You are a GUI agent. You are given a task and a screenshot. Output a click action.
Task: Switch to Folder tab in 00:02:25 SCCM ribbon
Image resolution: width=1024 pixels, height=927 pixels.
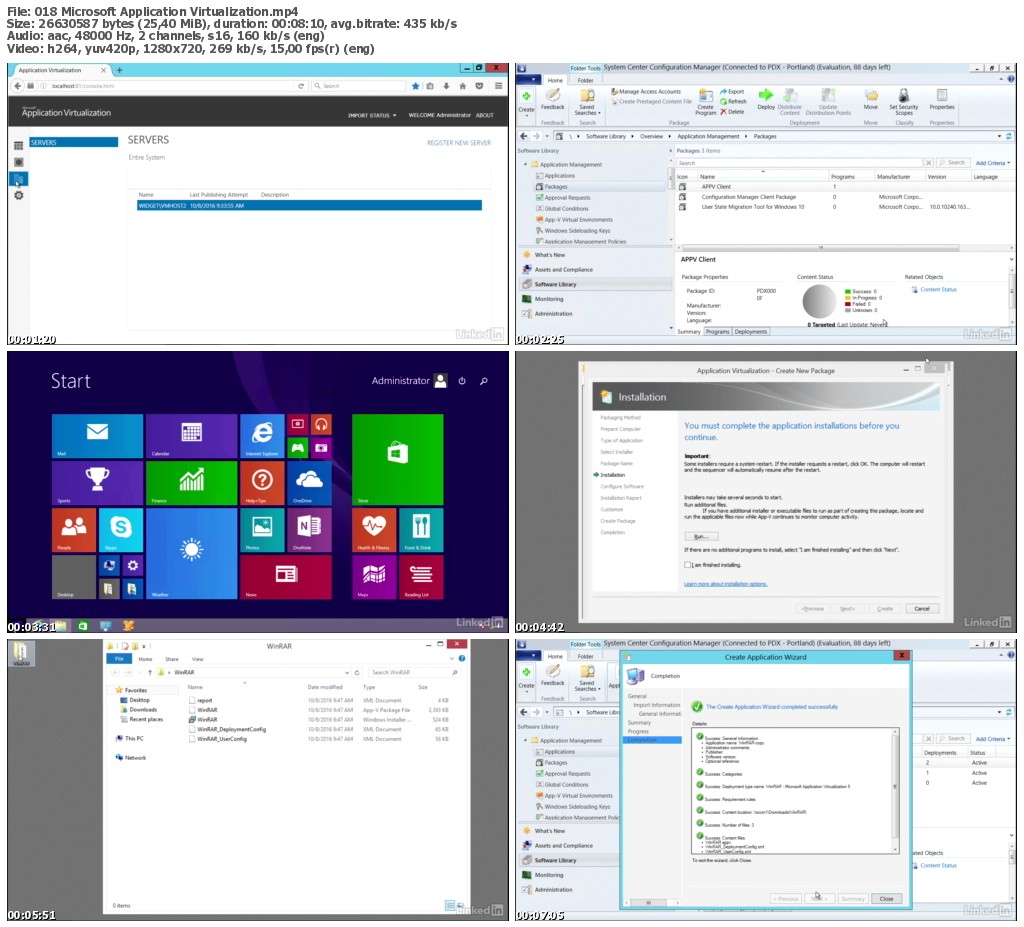pos(585,80)
